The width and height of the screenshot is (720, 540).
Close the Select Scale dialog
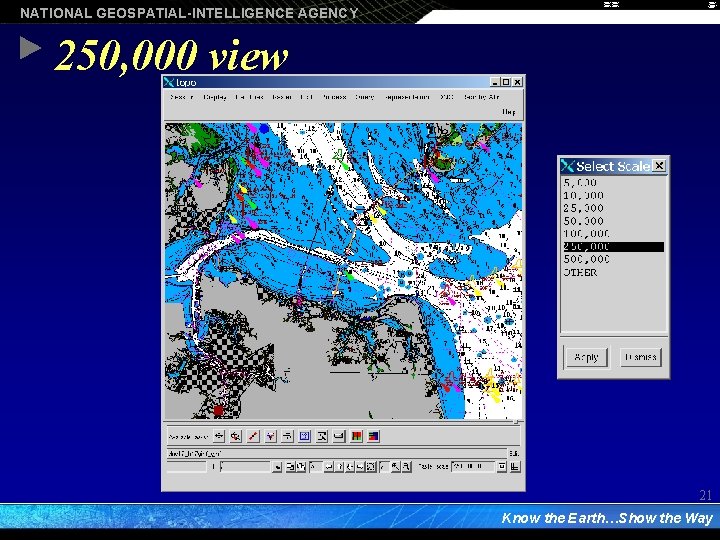pyautogui.click(x=659, y=166)
